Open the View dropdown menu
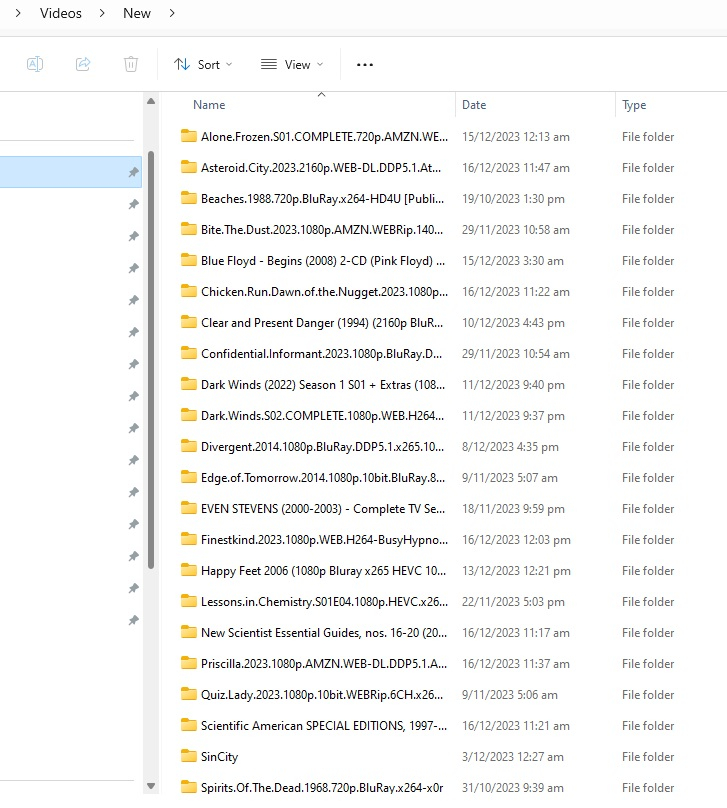 [x=292, y=64]
